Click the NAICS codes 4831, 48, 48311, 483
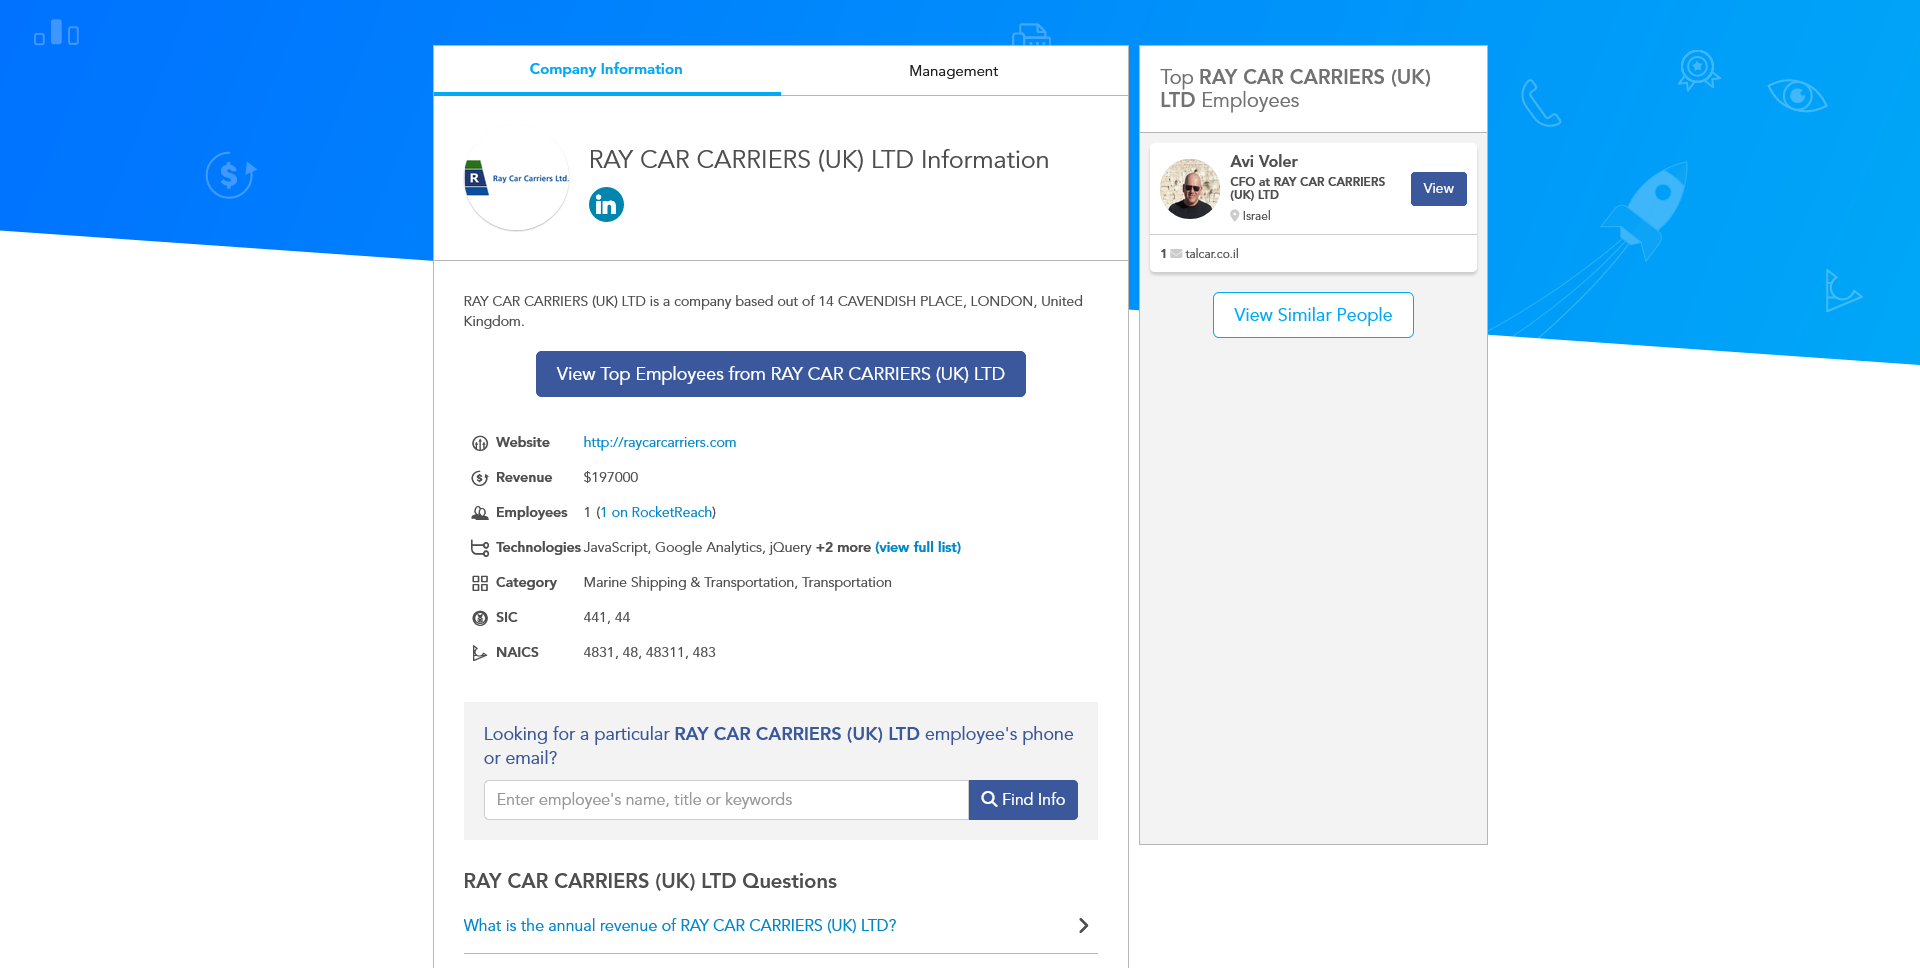1920x968 pixels. [650, 652]
